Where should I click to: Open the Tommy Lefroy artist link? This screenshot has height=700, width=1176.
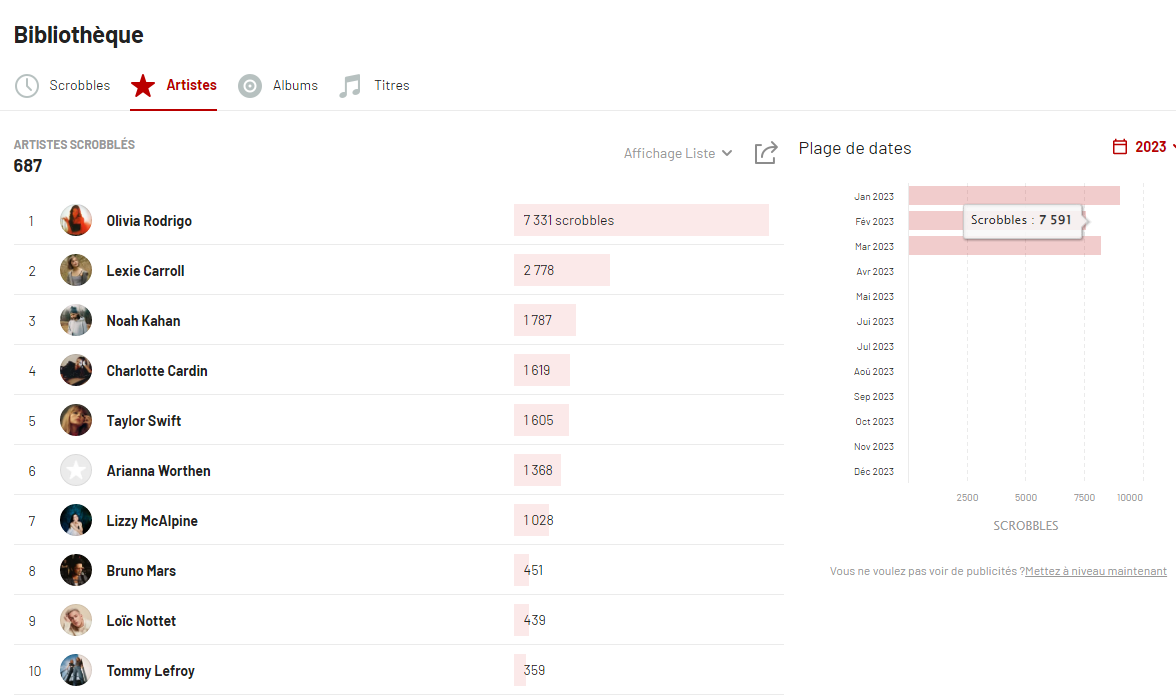(x=150, y=671)
